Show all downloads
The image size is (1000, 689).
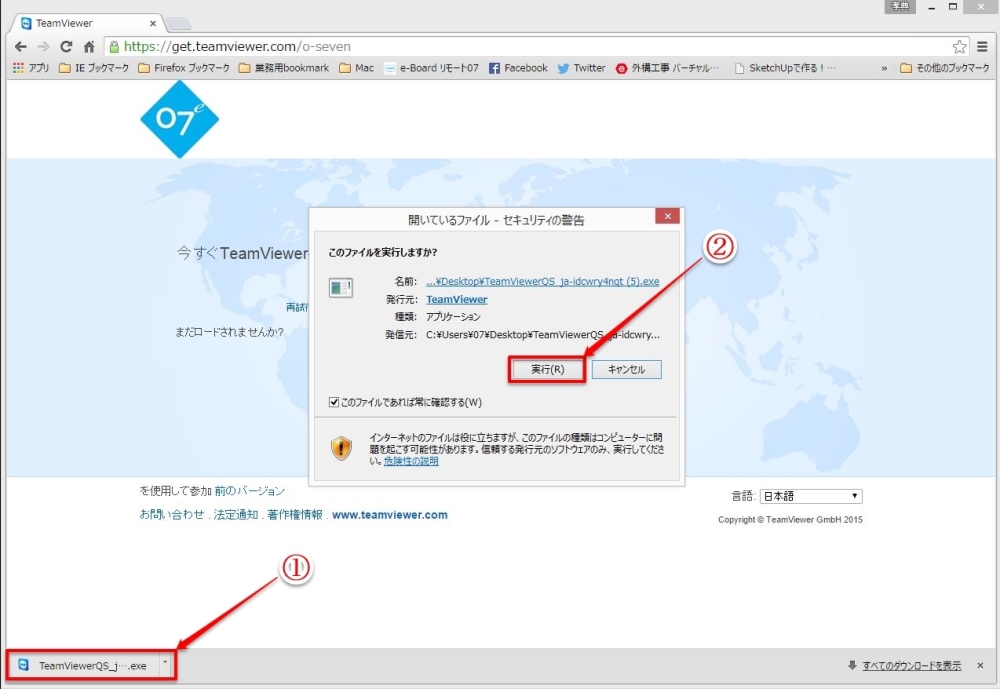click(x=911, y=665)
